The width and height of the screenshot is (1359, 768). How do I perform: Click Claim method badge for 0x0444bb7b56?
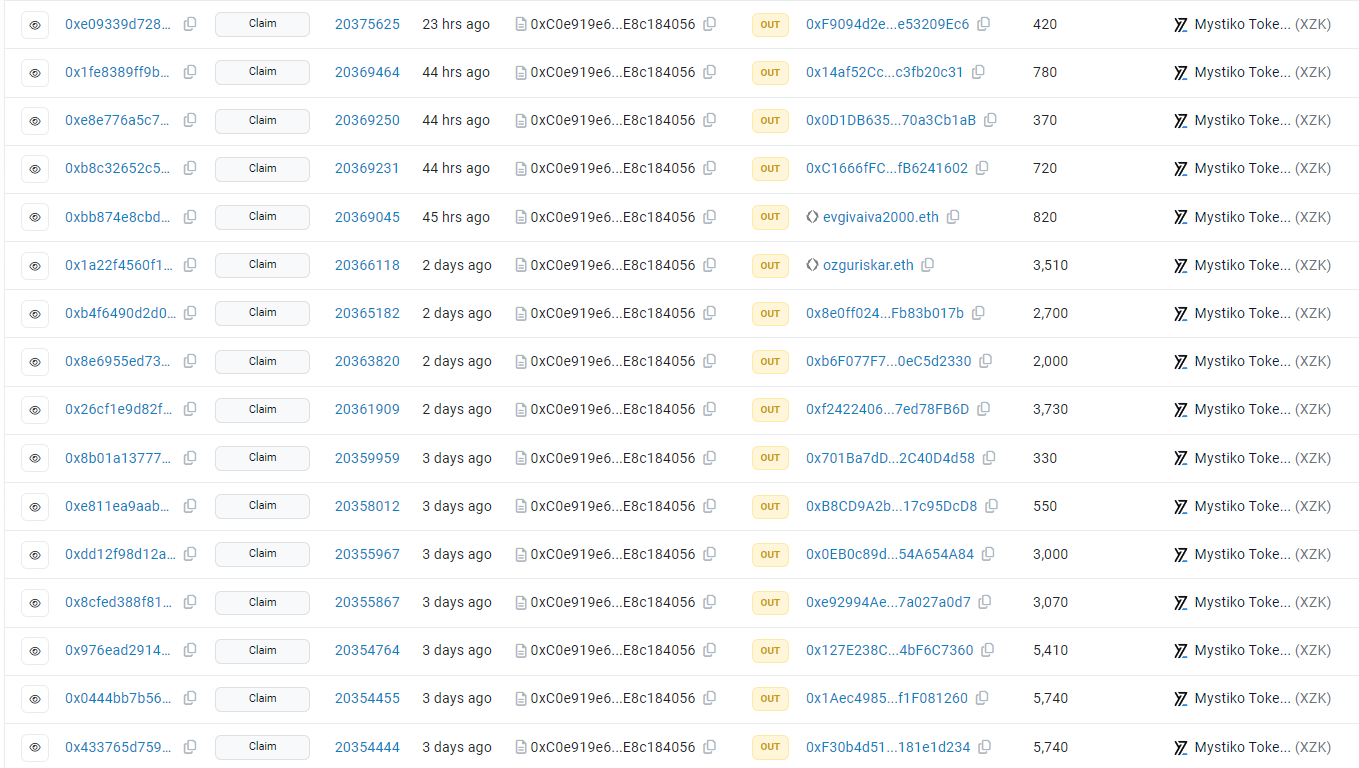click(262, 698)
